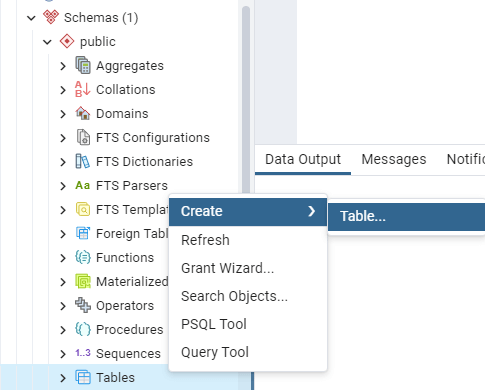Choose Table... from the Create submenu
The width and height of the screenshot is (485, 390).
coord(406,216)
